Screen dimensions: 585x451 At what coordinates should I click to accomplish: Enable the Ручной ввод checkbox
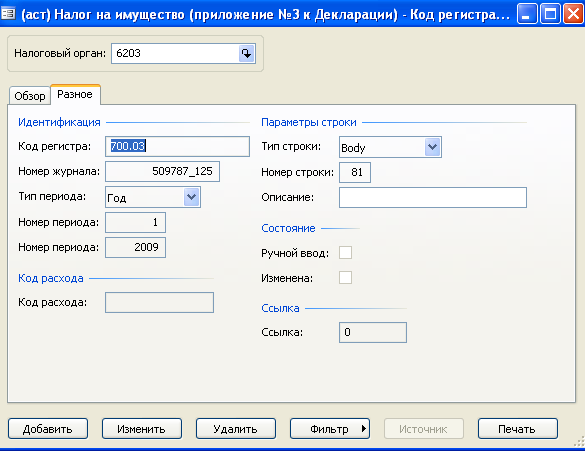point(345,253)
